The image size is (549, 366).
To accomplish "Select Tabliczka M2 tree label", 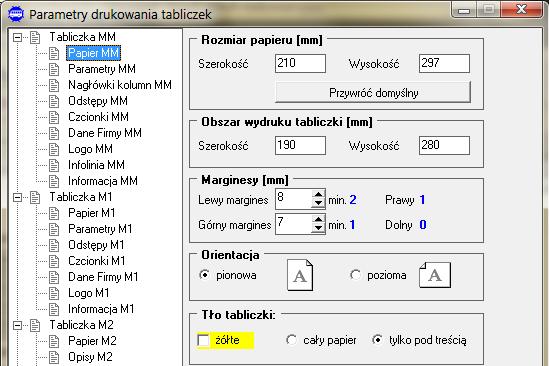I will click(x=81, y=325).
